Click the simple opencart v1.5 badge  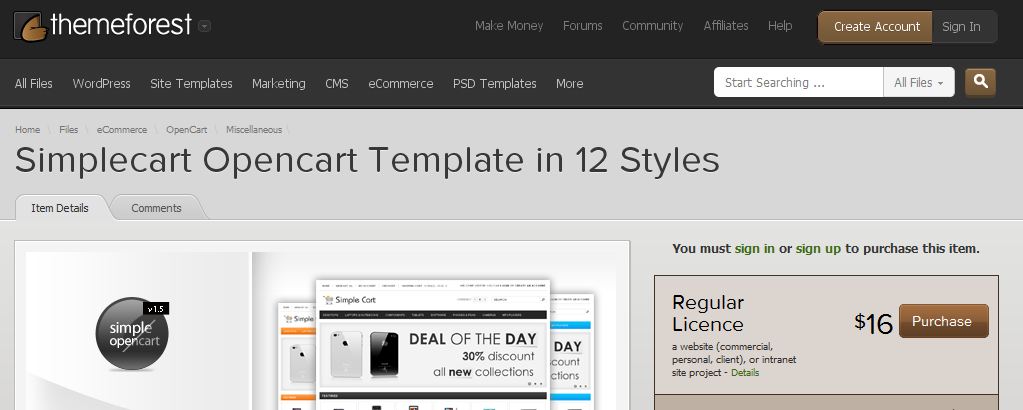coord(132,335)
